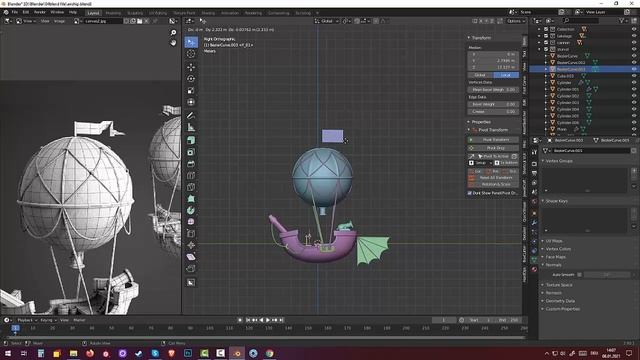Click the Pivot Drop button
Screen dimensions: 640x360
pos(493,148)
